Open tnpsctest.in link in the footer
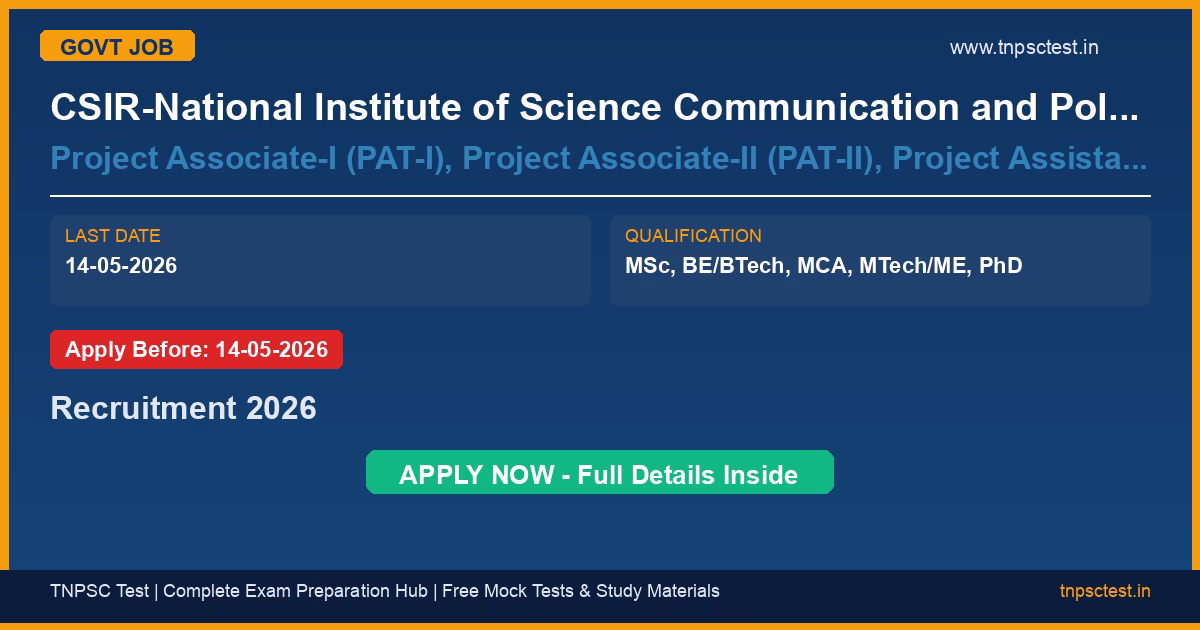This screenshot has height=630, width=1200. (1105, 591)
